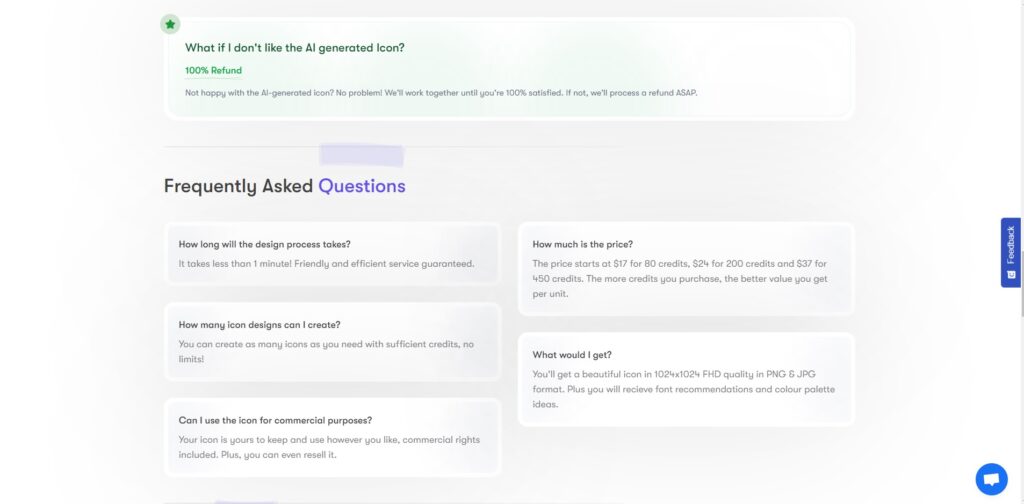The width and height of the screenshot is (1024, 504).
Task: Select the 'What would I get?' question
Action: coord(572,354)
